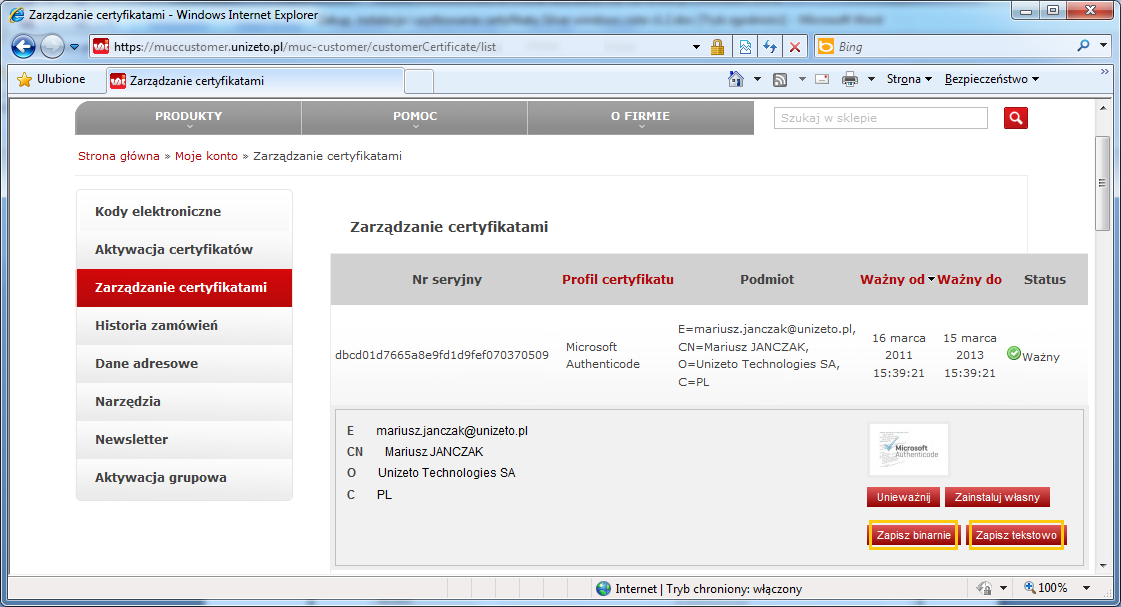
Task: Sort by Profil certyfikatu column header
Action: pyautogui.click(x=618, y=280)
